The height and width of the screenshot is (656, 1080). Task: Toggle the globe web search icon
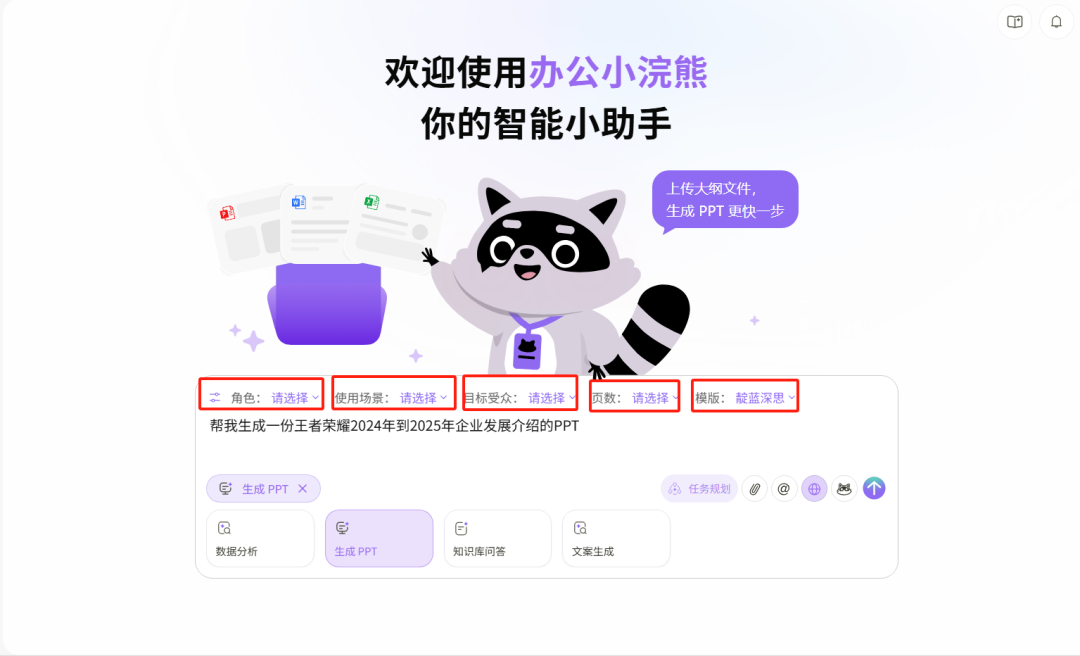point(814,489)
